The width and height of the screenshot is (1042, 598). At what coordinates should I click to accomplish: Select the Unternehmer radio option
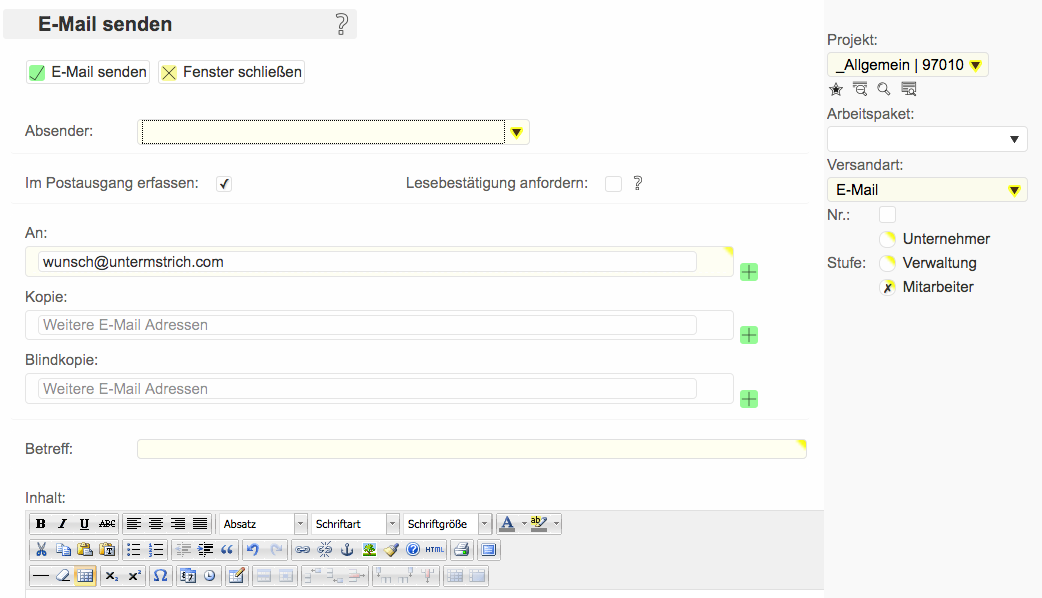coord(887,239)
